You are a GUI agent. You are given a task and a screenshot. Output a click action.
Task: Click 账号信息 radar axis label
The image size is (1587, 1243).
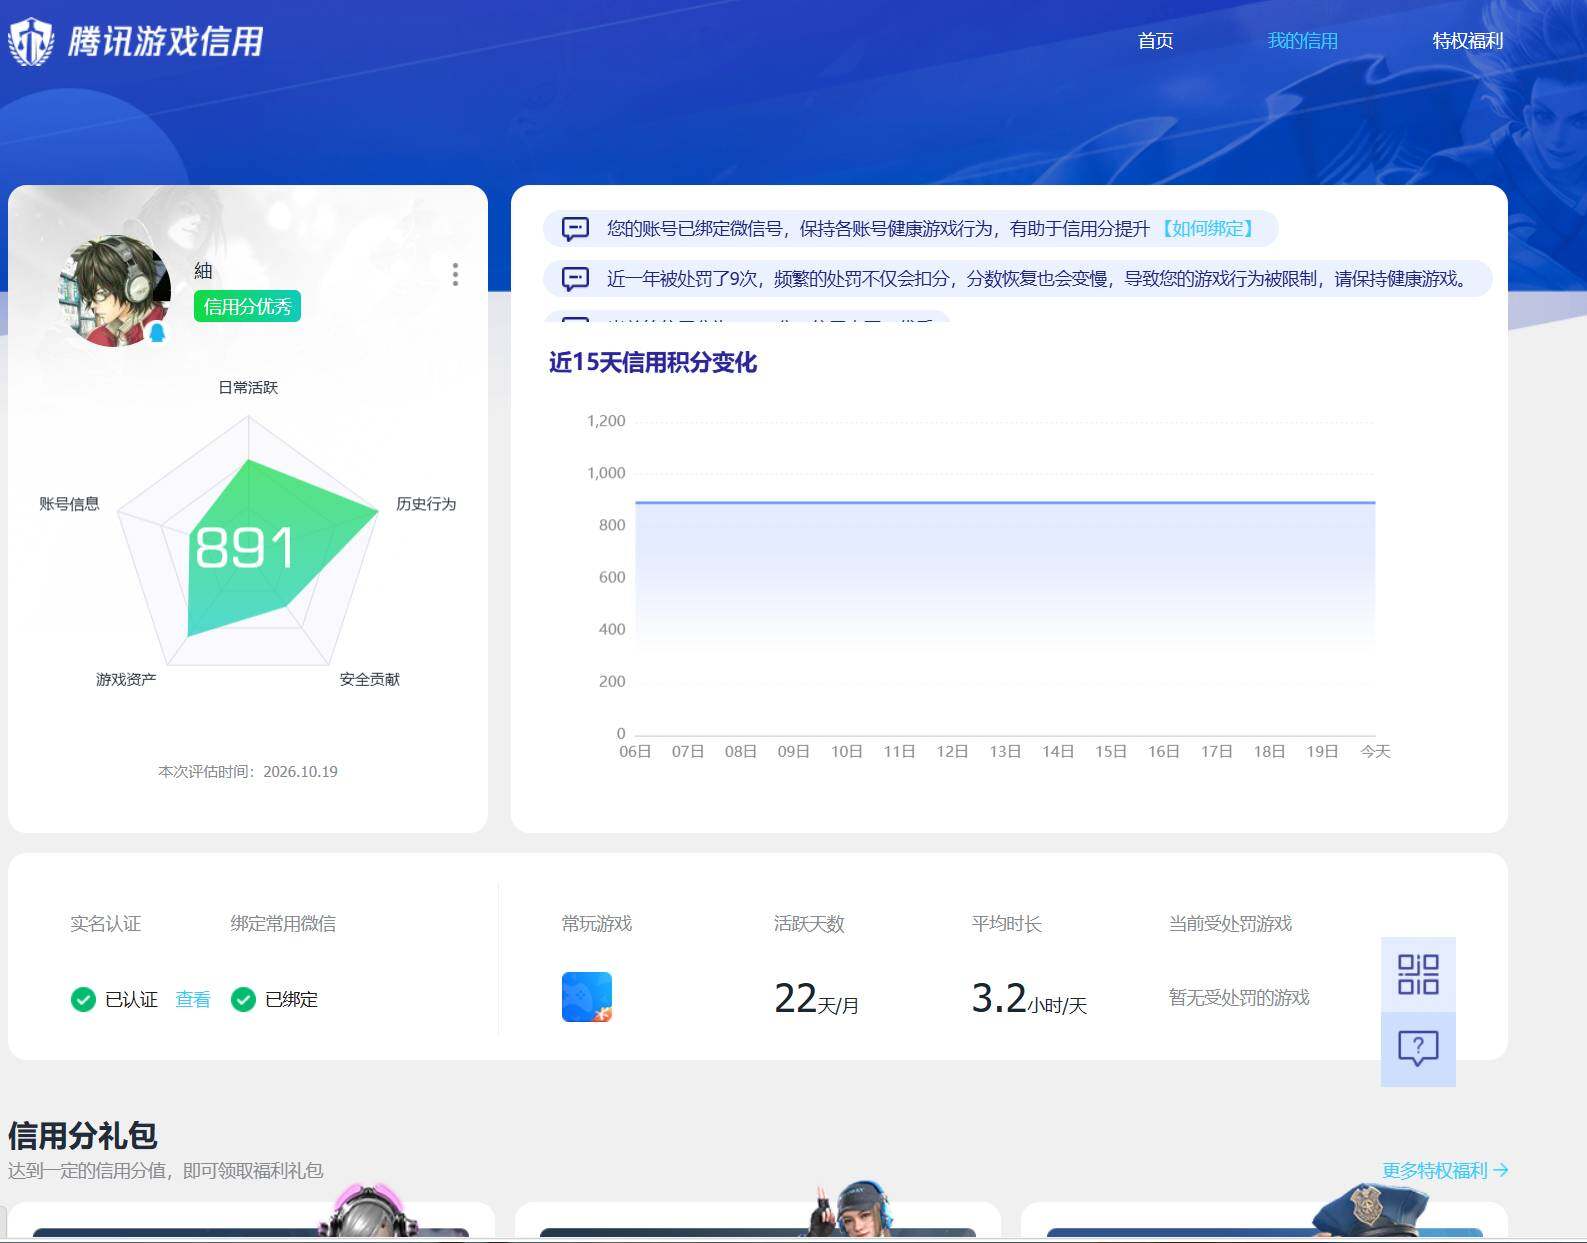tap(69, 503)
